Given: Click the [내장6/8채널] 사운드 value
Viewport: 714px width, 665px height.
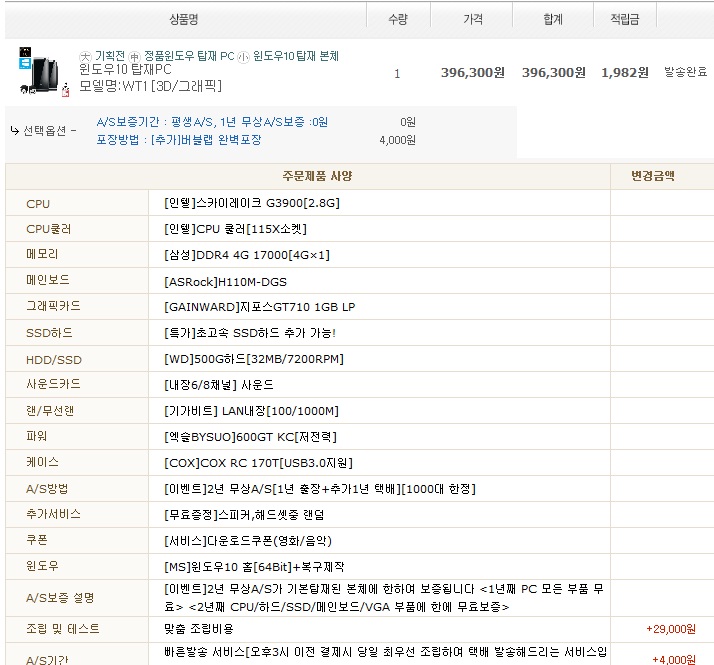Looking at the screenshot, I should point(219,385).
